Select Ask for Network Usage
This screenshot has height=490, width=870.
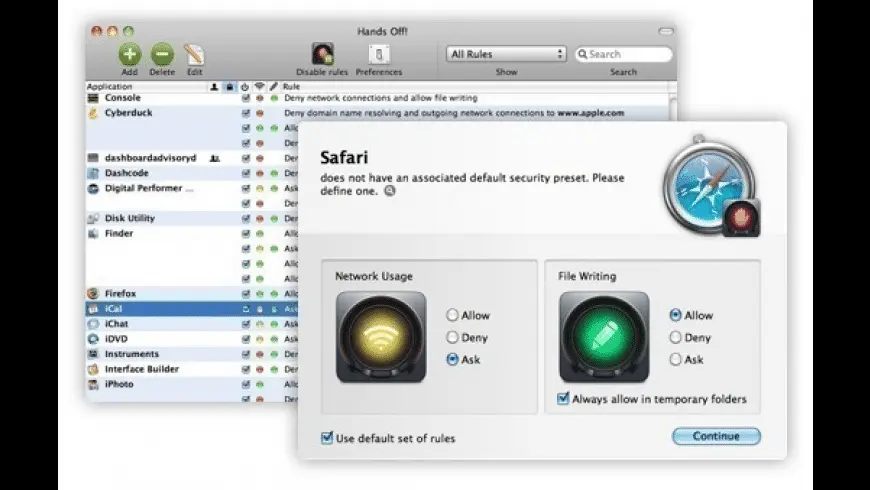(x=452, y=360)
